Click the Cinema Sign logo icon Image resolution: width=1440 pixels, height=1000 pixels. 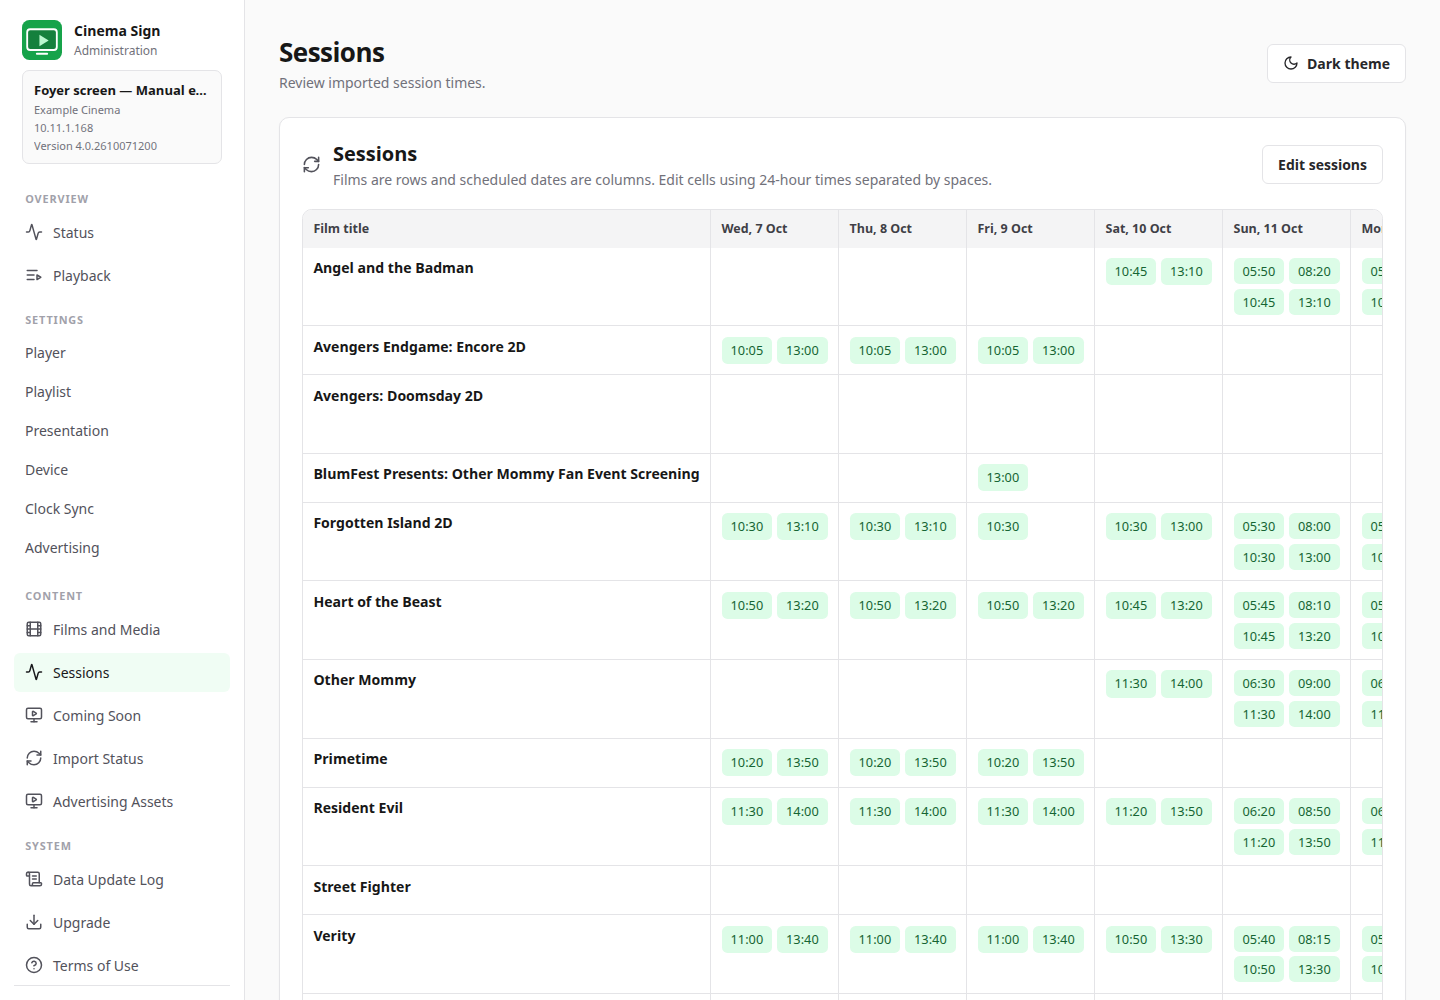(42, 40)
